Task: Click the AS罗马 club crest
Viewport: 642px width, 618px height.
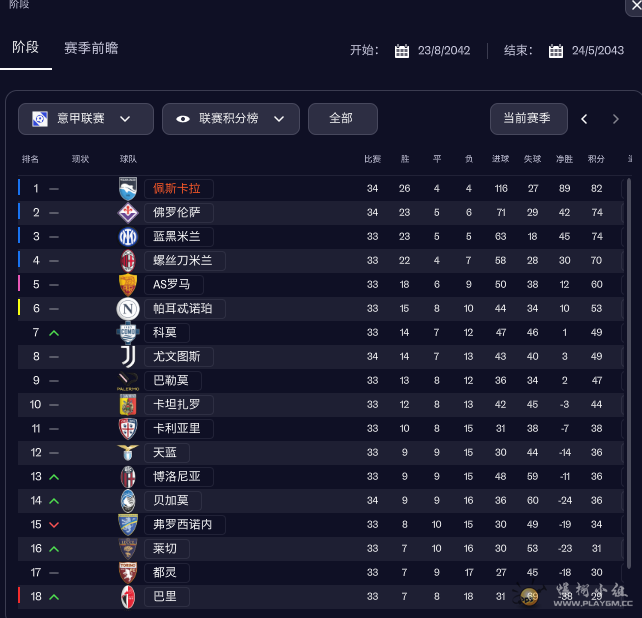Action: pyautogui.click(x=128, y=284)
